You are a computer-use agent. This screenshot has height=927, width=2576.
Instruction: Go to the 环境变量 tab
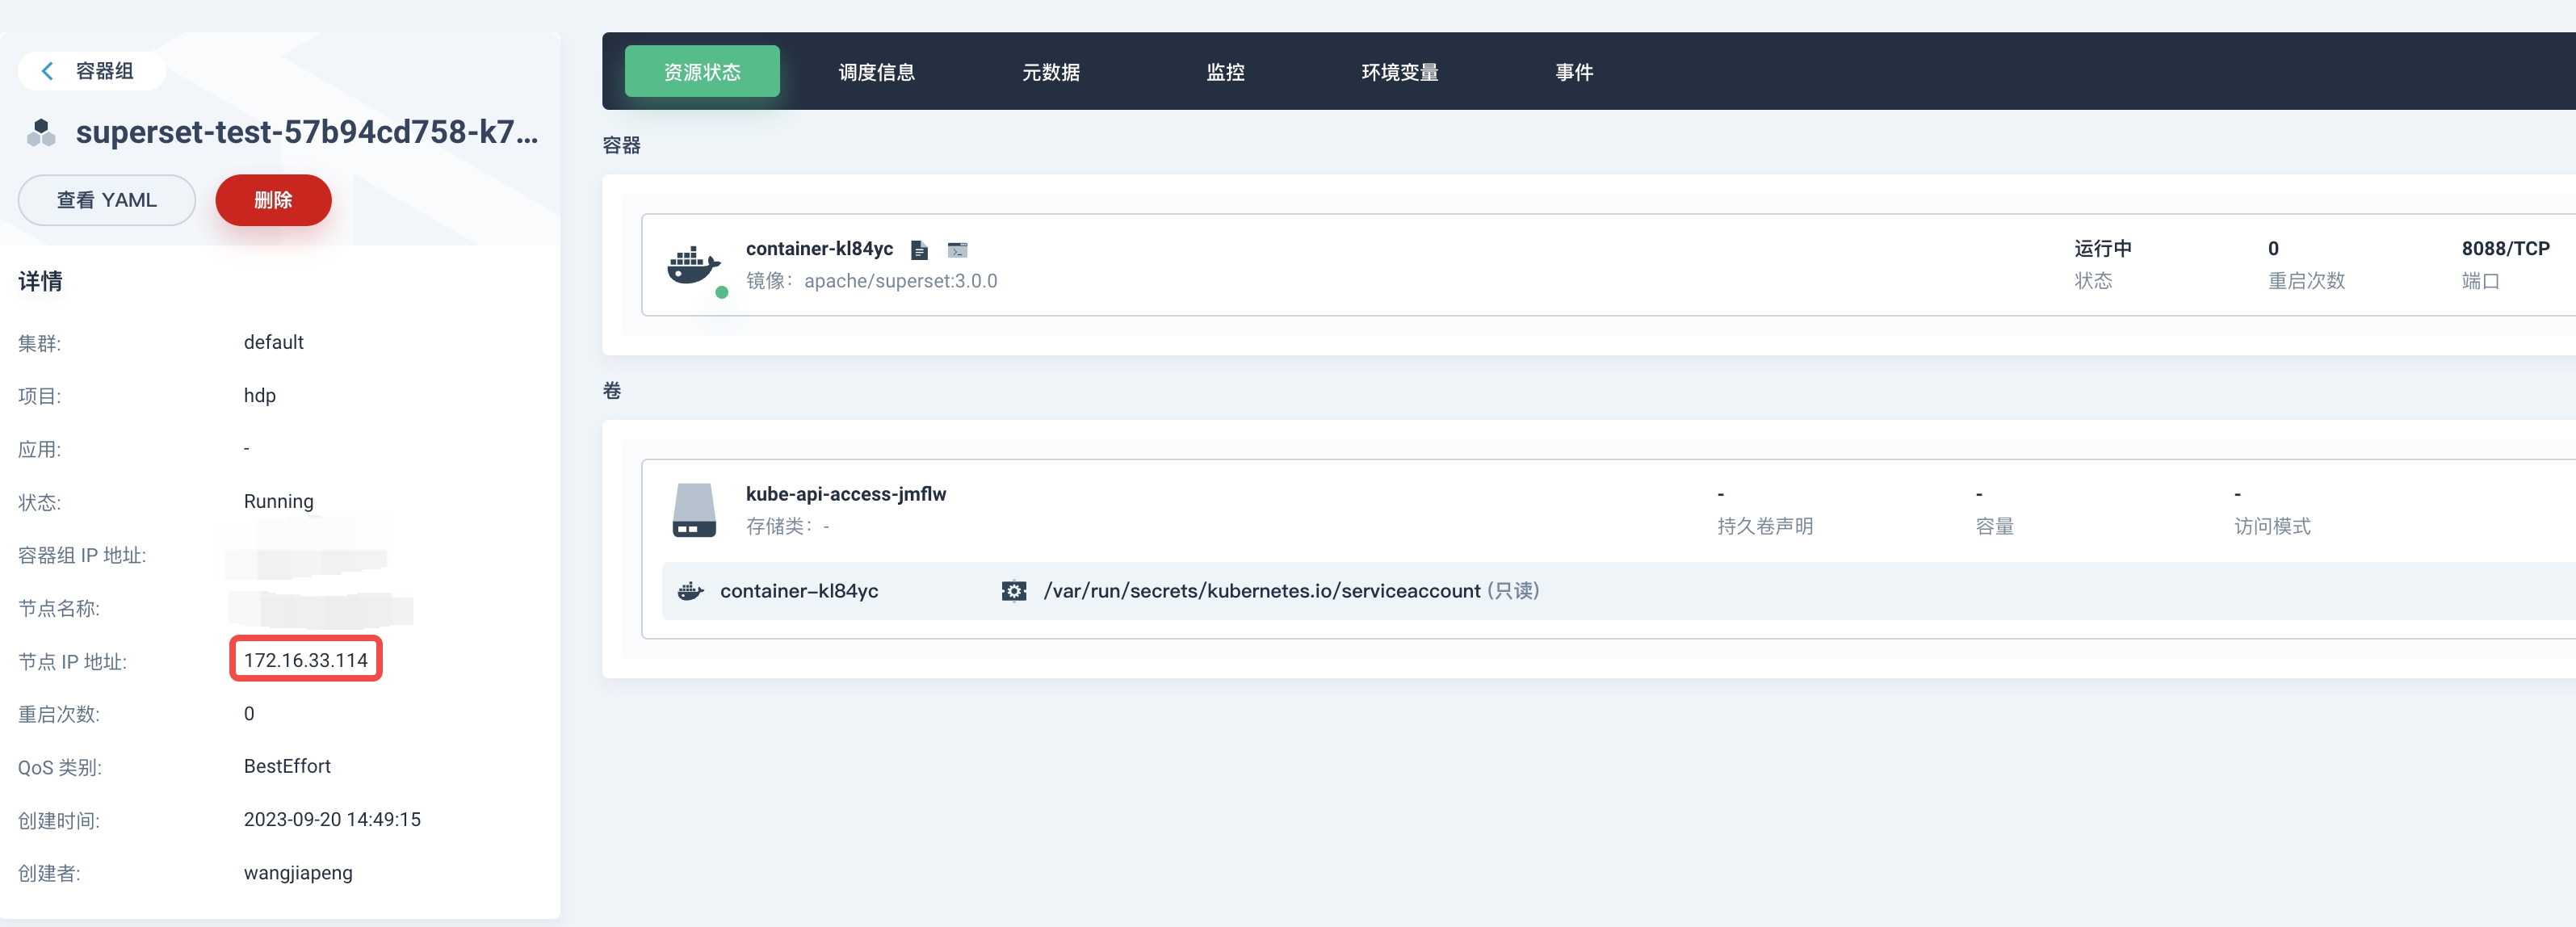pyautogui.click(x=1399, y=72)
